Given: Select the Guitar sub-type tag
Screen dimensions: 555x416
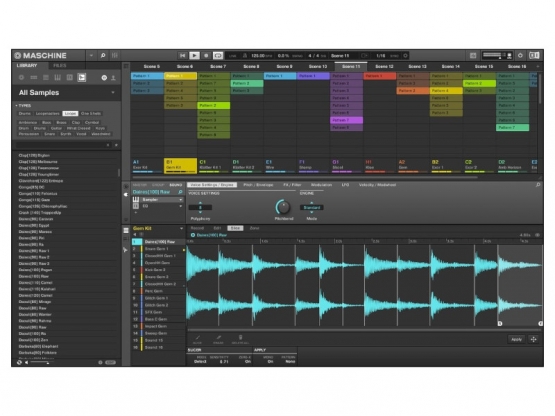Looking at the screenshot, I should click(56, 128).
